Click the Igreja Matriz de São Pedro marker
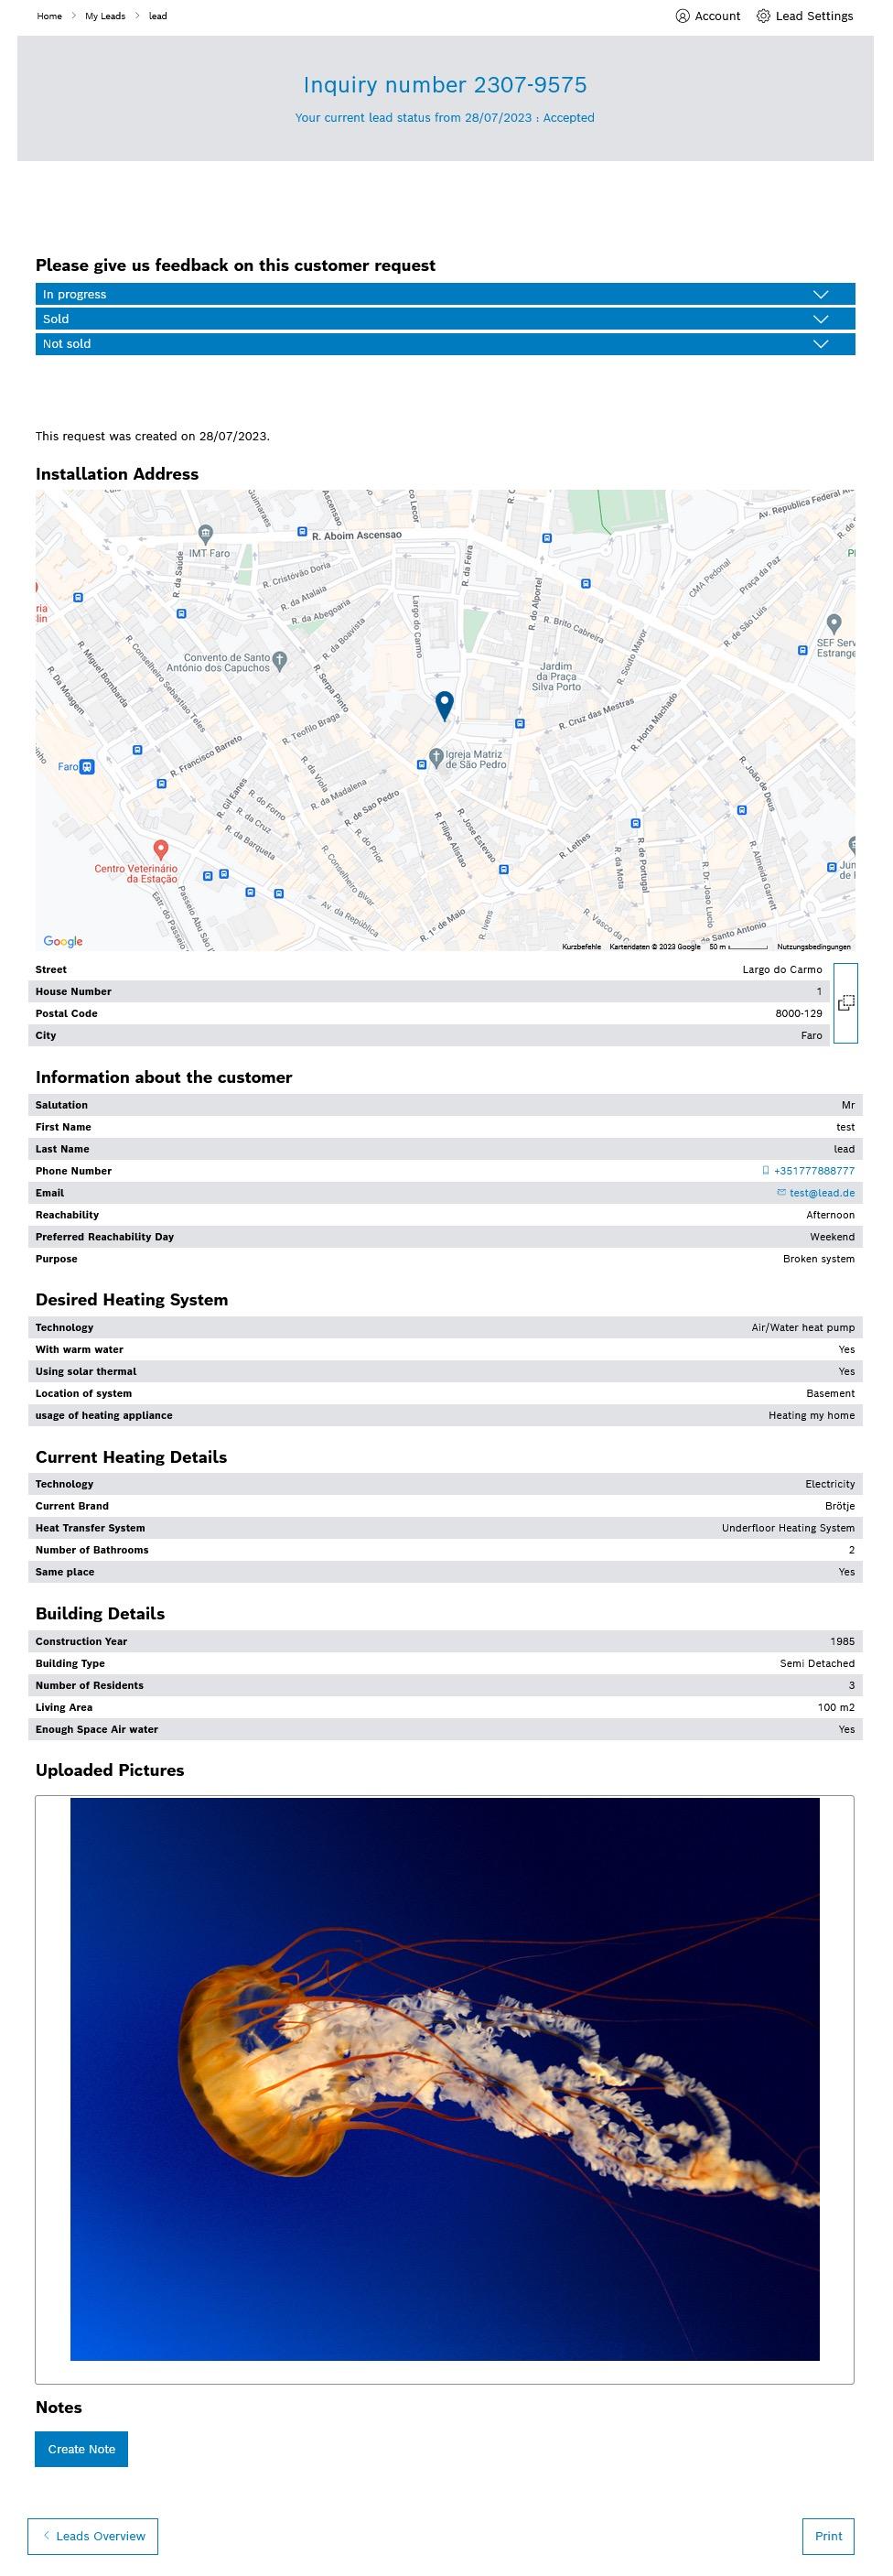 click(x=436, y=757)
